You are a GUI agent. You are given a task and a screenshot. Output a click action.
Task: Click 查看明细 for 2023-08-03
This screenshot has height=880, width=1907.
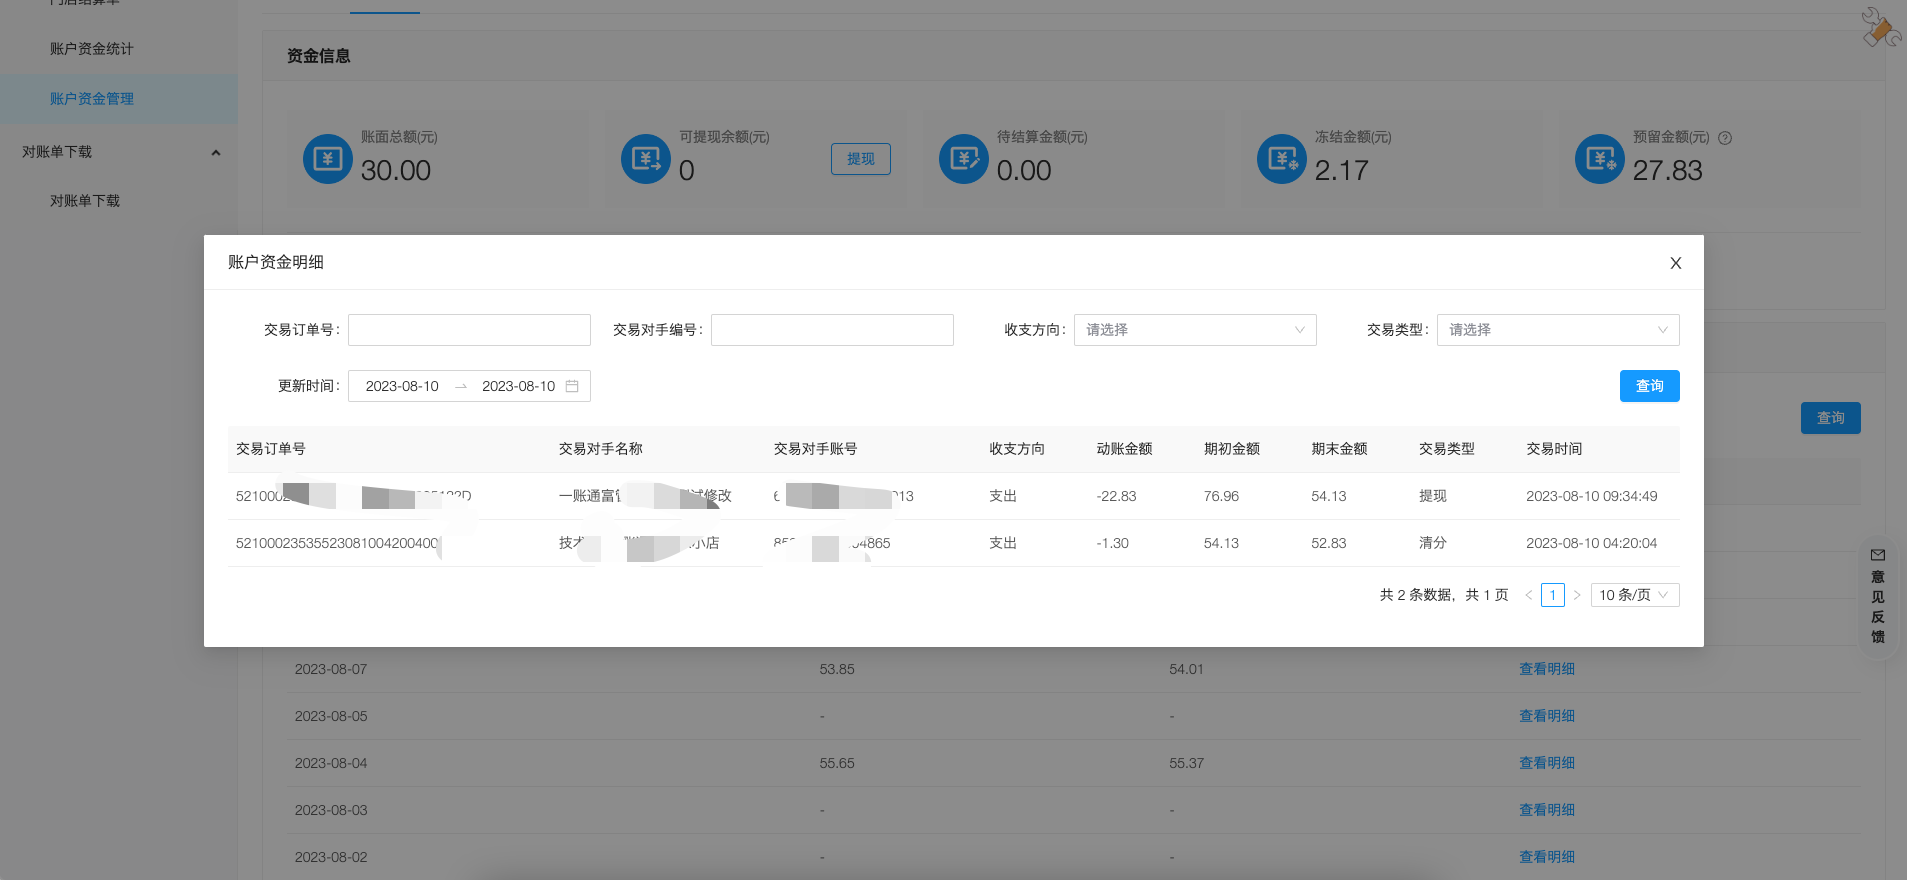(x=1547, y=810)
